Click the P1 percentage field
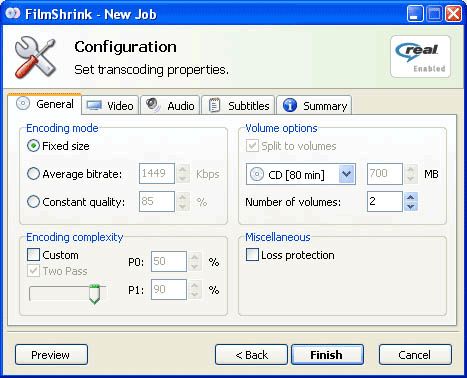 pos(169,289)
